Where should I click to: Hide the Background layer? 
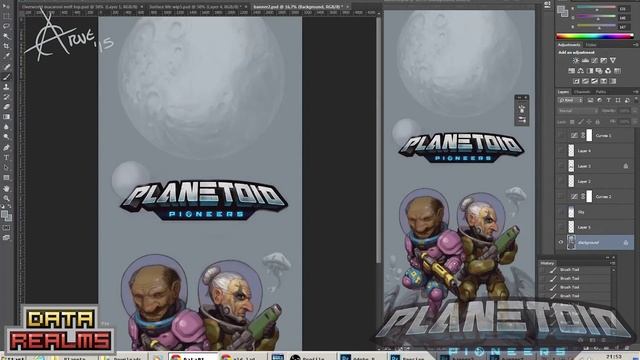pyautogui.click(x=561, y=242)
